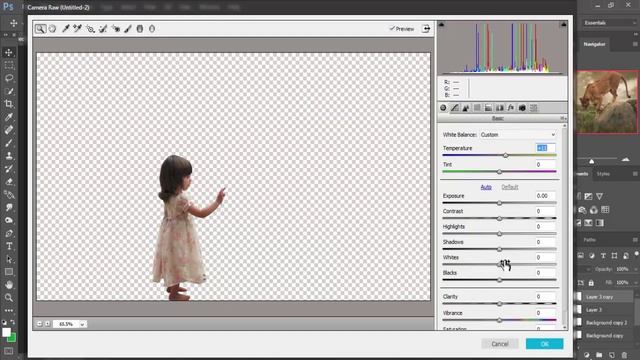The width and height of the screenshot is (640, 360).
Task: Click the Exposure slider handle
Action: tap(499, 203)
